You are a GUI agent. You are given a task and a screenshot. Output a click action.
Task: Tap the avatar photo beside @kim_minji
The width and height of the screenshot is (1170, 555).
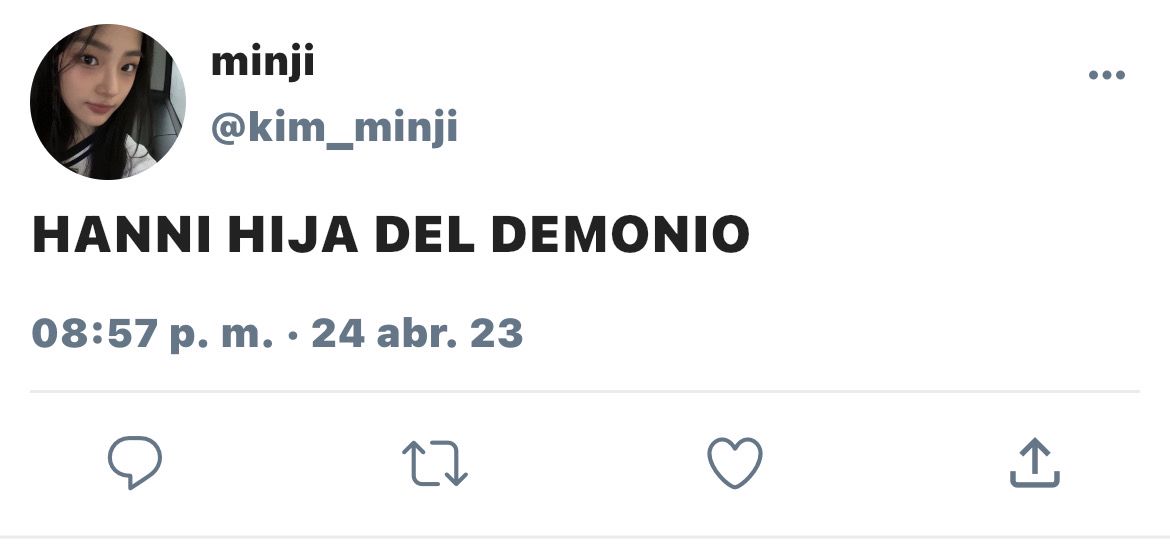[107, 102]
